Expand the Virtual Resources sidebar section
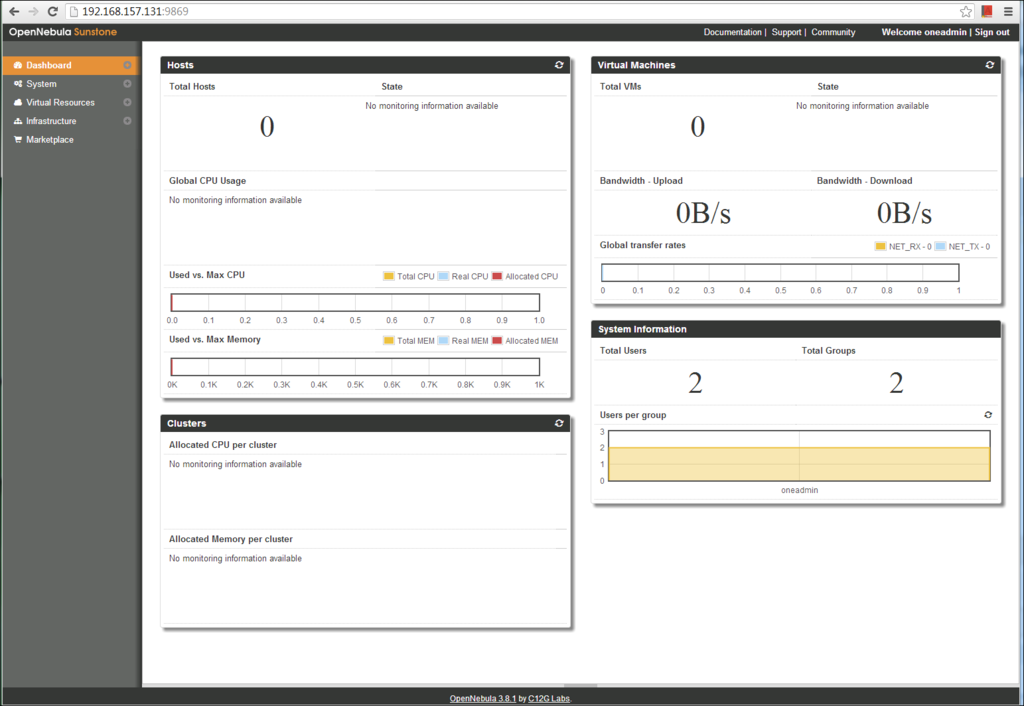This screenshot has width=1024, height=706. (x=127, y=103)
